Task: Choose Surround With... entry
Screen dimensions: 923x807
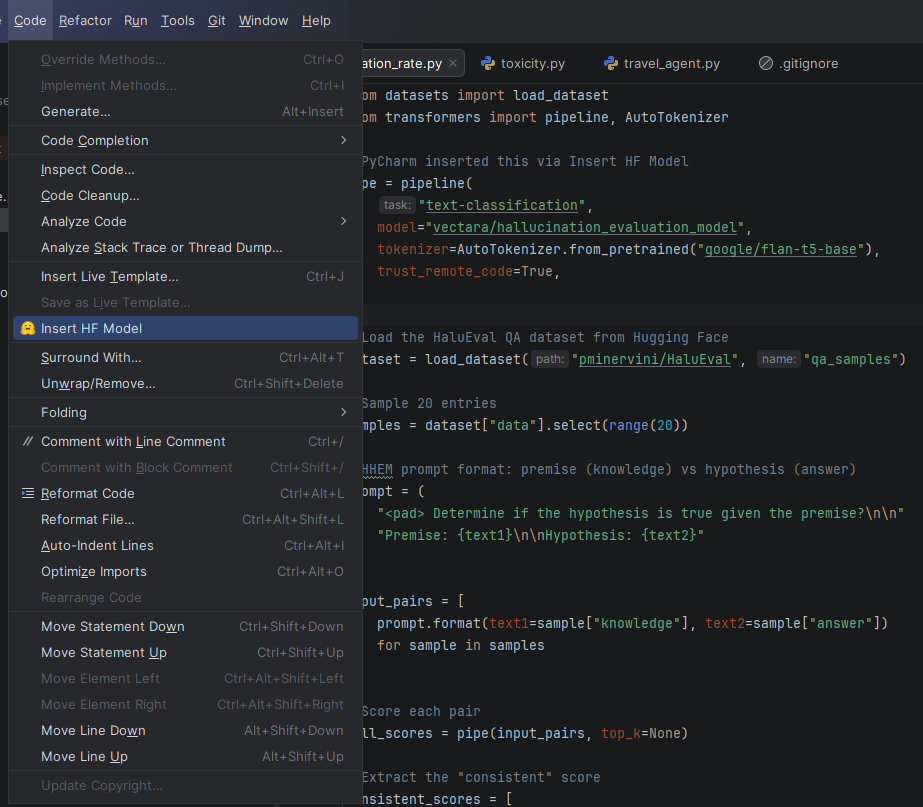Action: click(x=185, y=357)
